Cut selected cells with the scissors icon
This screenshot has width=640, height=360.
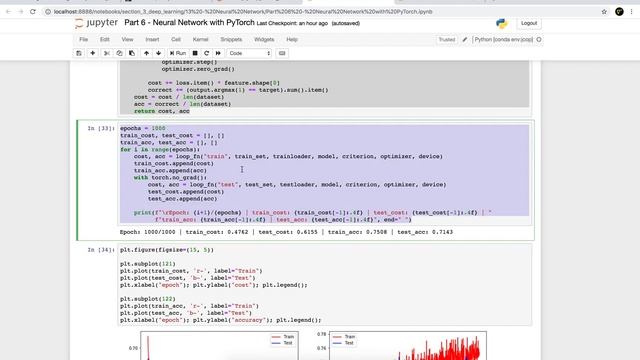pyautogui.click(x=107, y=53)
